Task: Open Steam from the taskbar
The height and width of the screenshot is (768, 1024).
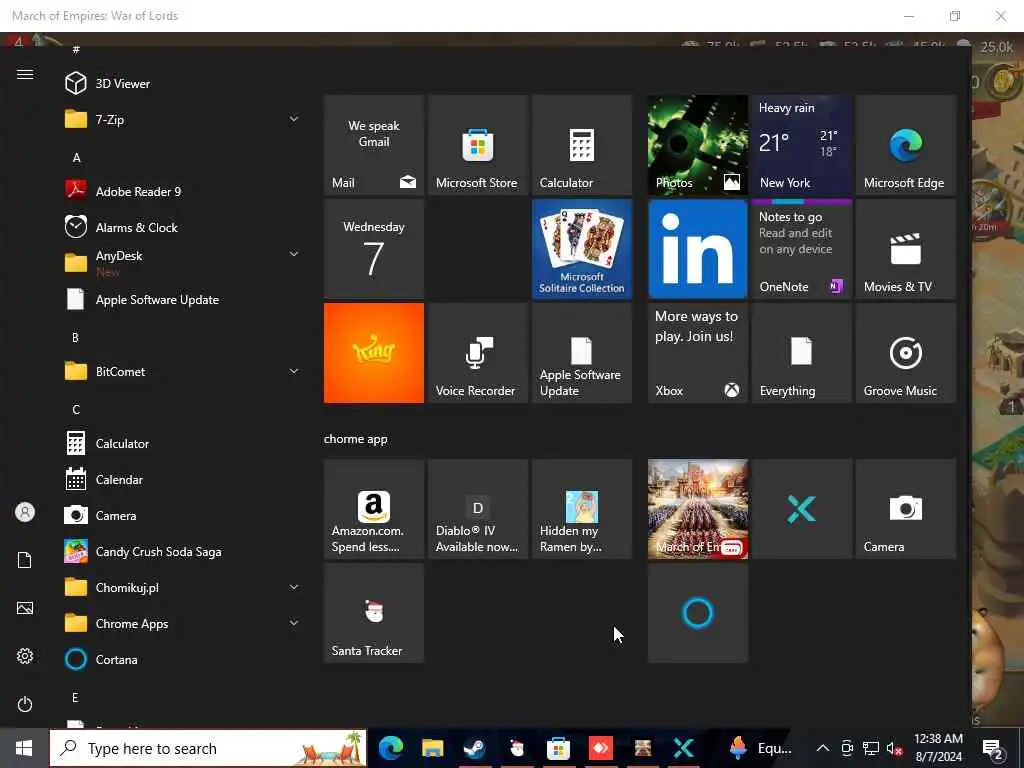Action: 475,748
